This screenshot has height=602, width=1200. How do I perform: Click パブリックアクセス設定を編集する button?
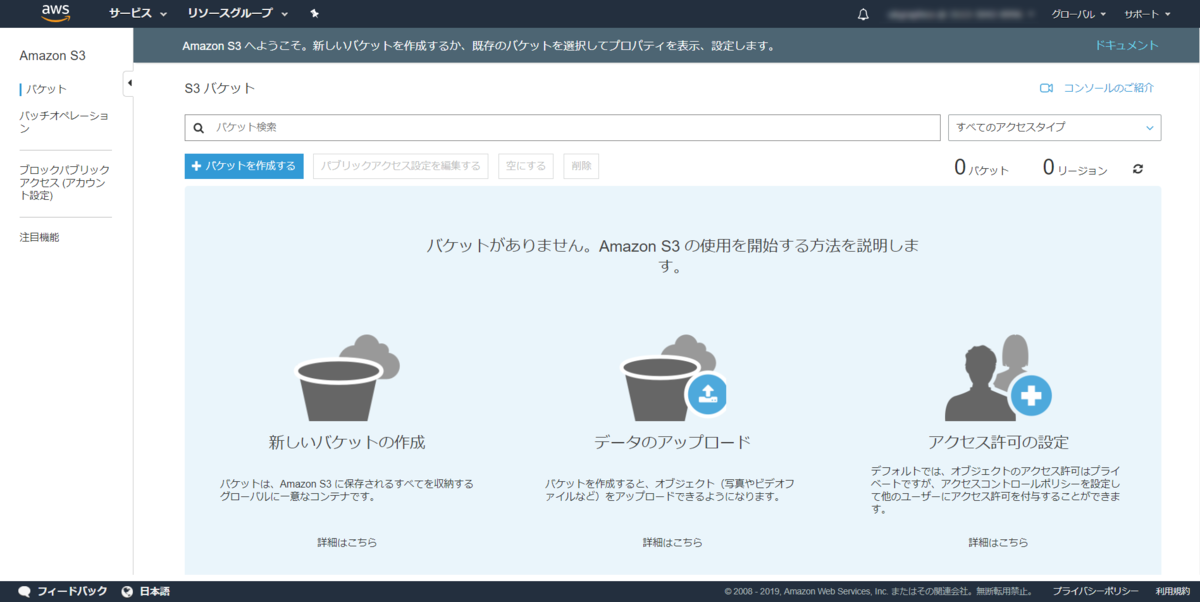click(x=400, y=166)
